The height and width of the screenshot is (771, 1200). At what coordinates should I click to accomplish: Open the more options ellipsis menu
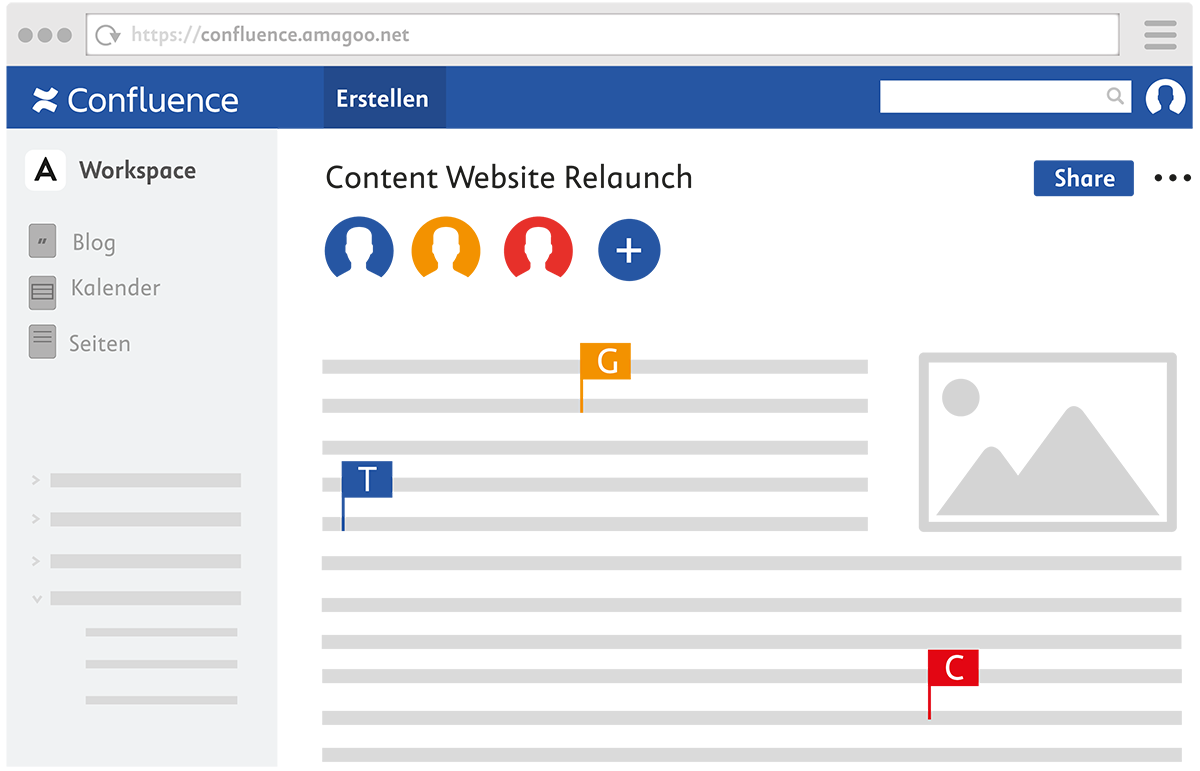(1171, 177)
